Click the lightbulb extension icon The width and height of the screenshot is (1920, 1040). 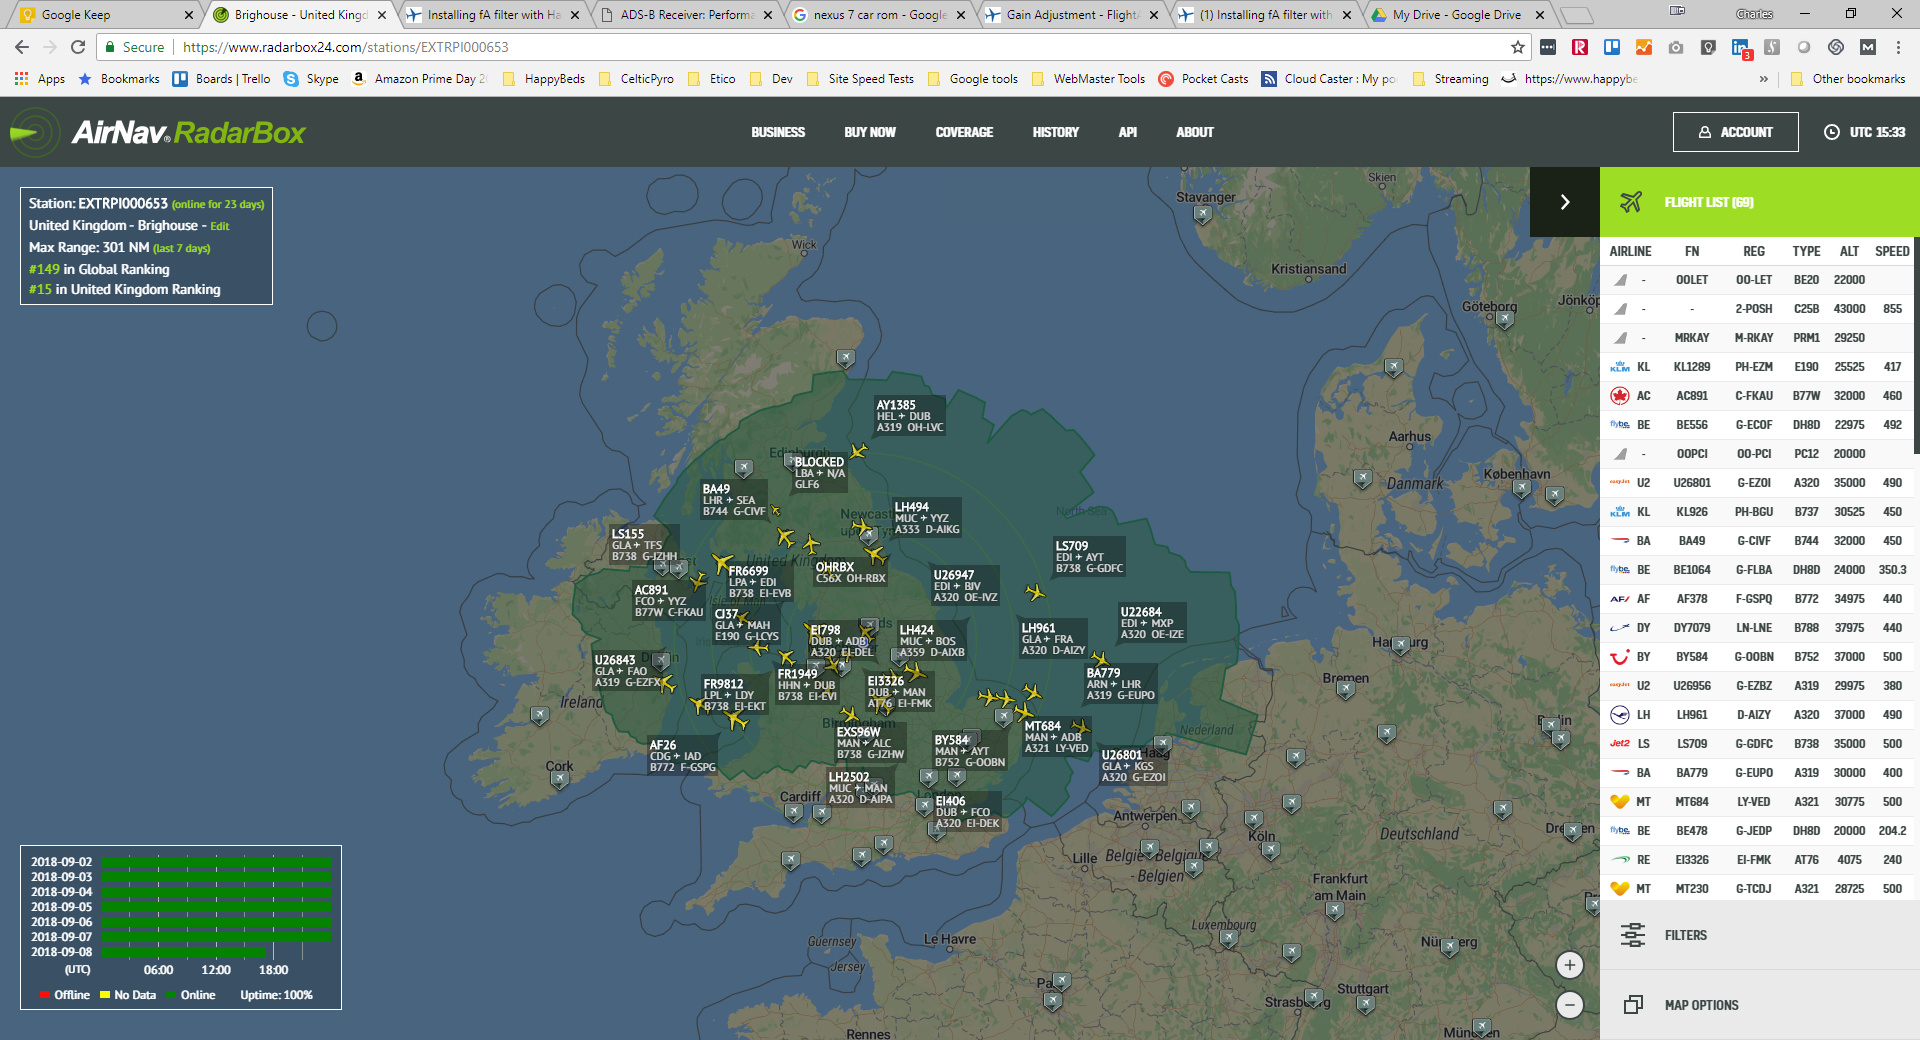pos(1708,47)
